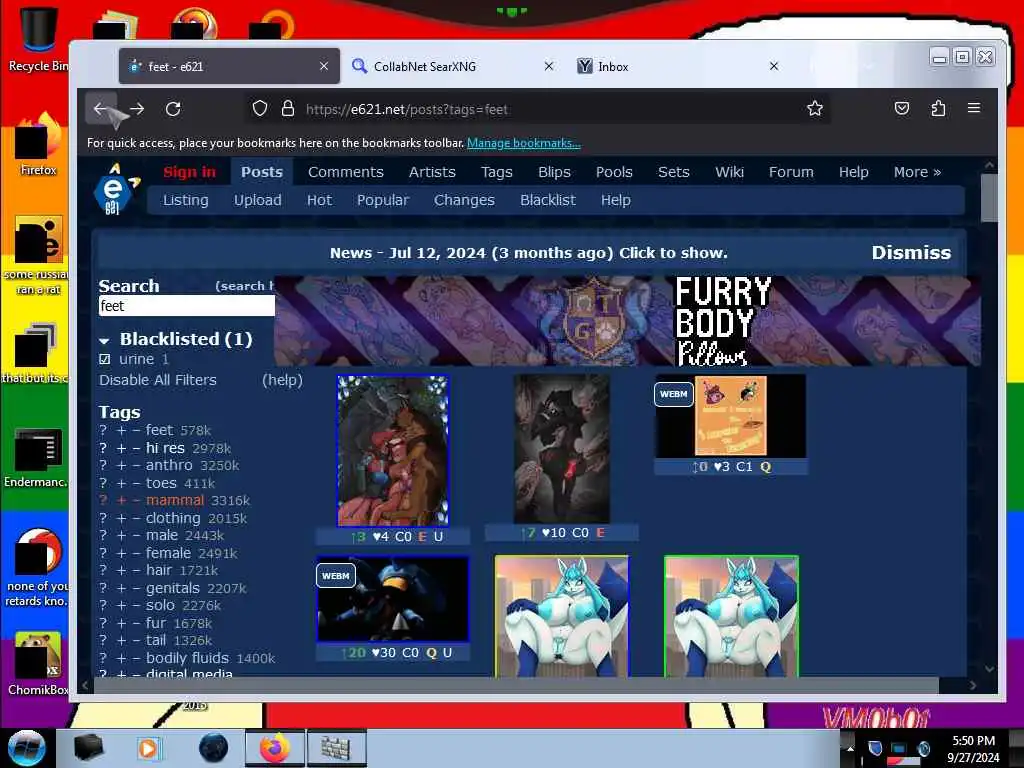Go back using the browser back arrow
The image size is (1024, 768).
pyautogui.click(x=101, y=109)
